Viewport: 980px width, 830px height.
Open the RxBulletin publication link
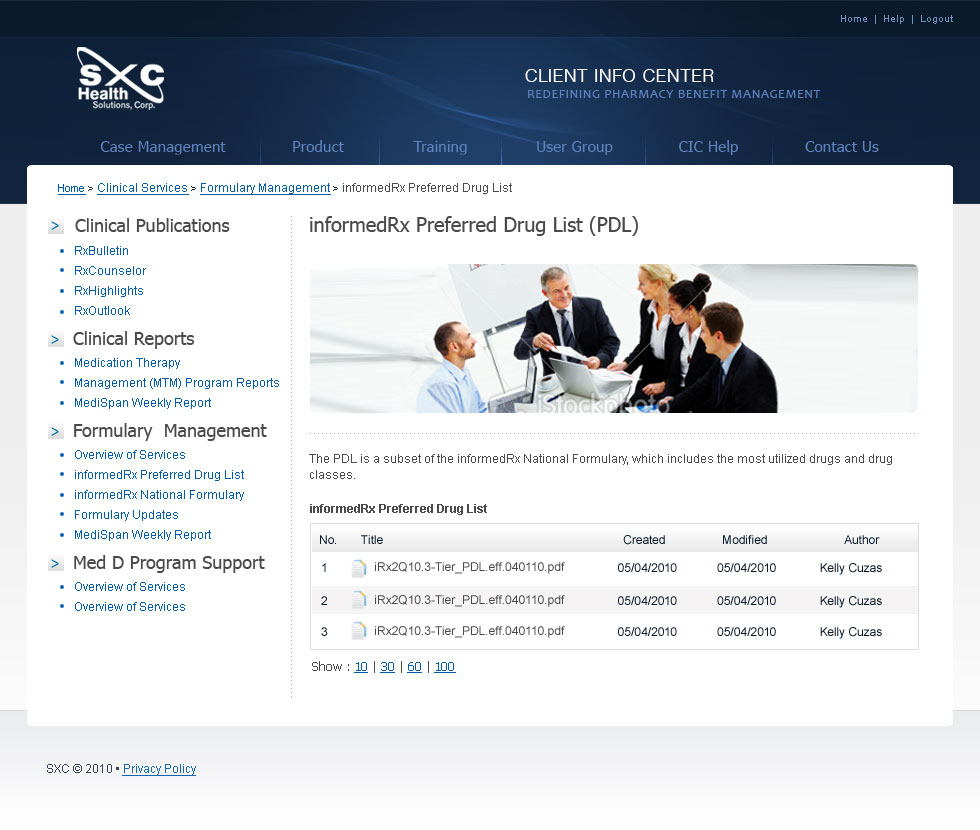click(x=101, y=251)
